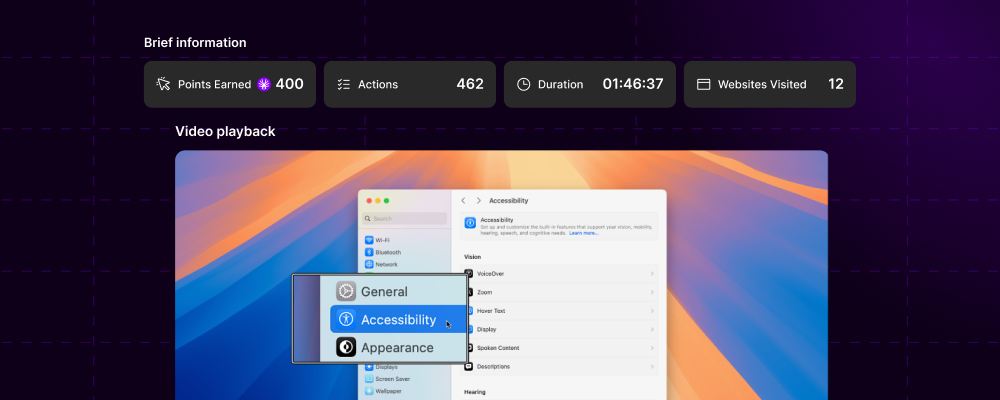Screen dimensions: 1000x400
Task: Open Bluetooth settings label
Action: click(388, 253)
